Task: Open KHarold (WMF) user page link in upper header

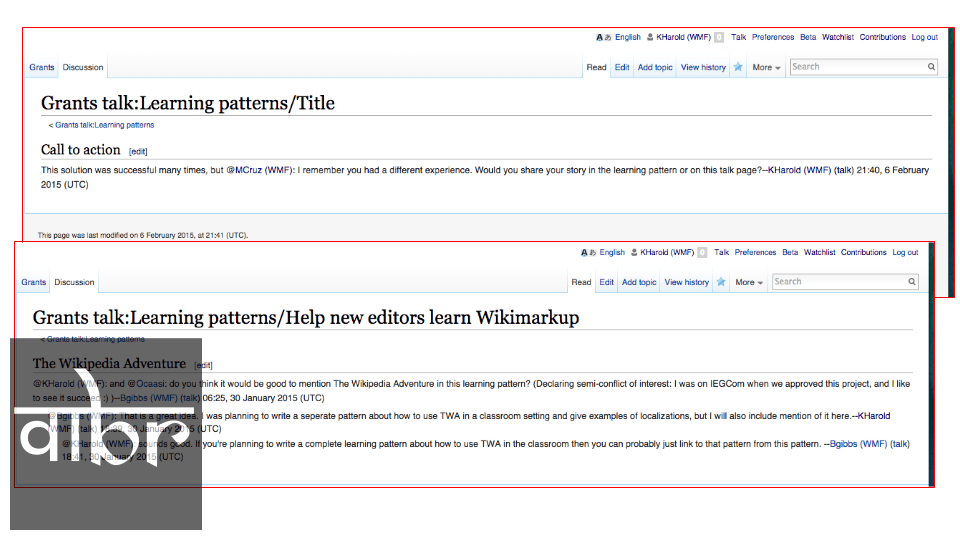Action: [683, 37]
